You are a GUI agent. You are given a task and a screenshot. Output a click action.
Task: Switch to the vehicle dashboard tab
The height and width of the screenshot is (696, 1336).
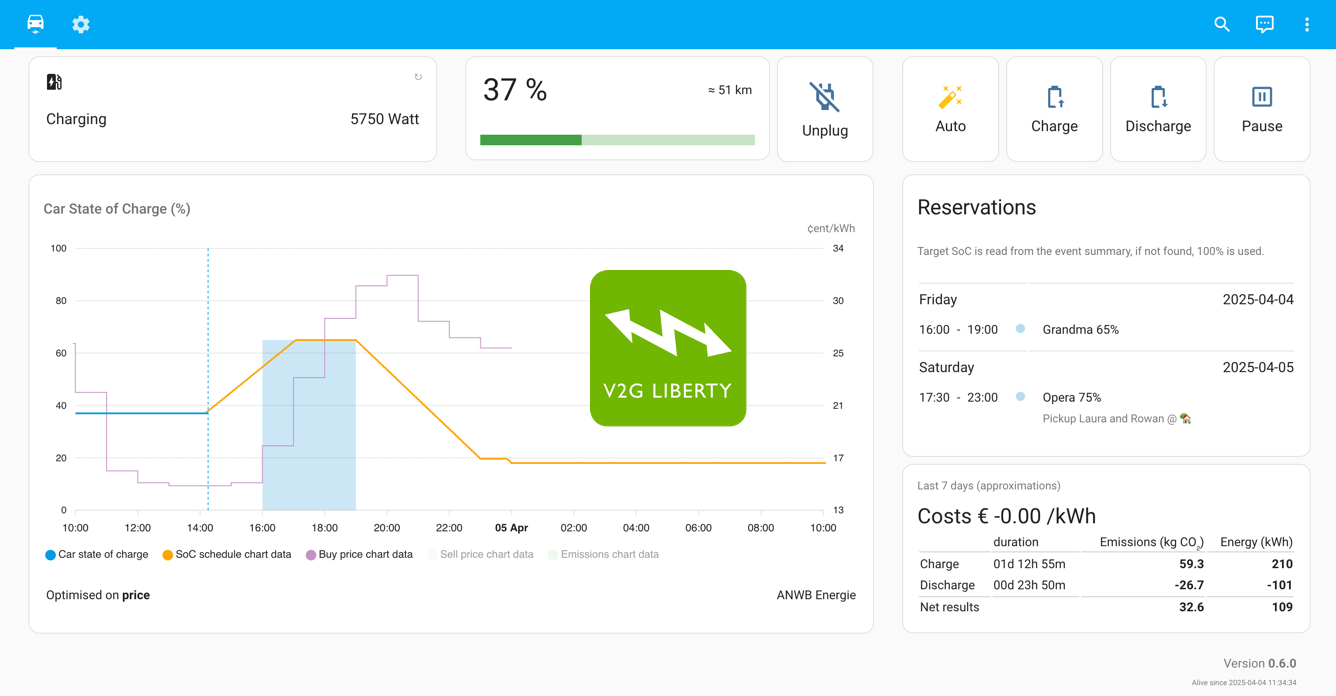[35, 24]
